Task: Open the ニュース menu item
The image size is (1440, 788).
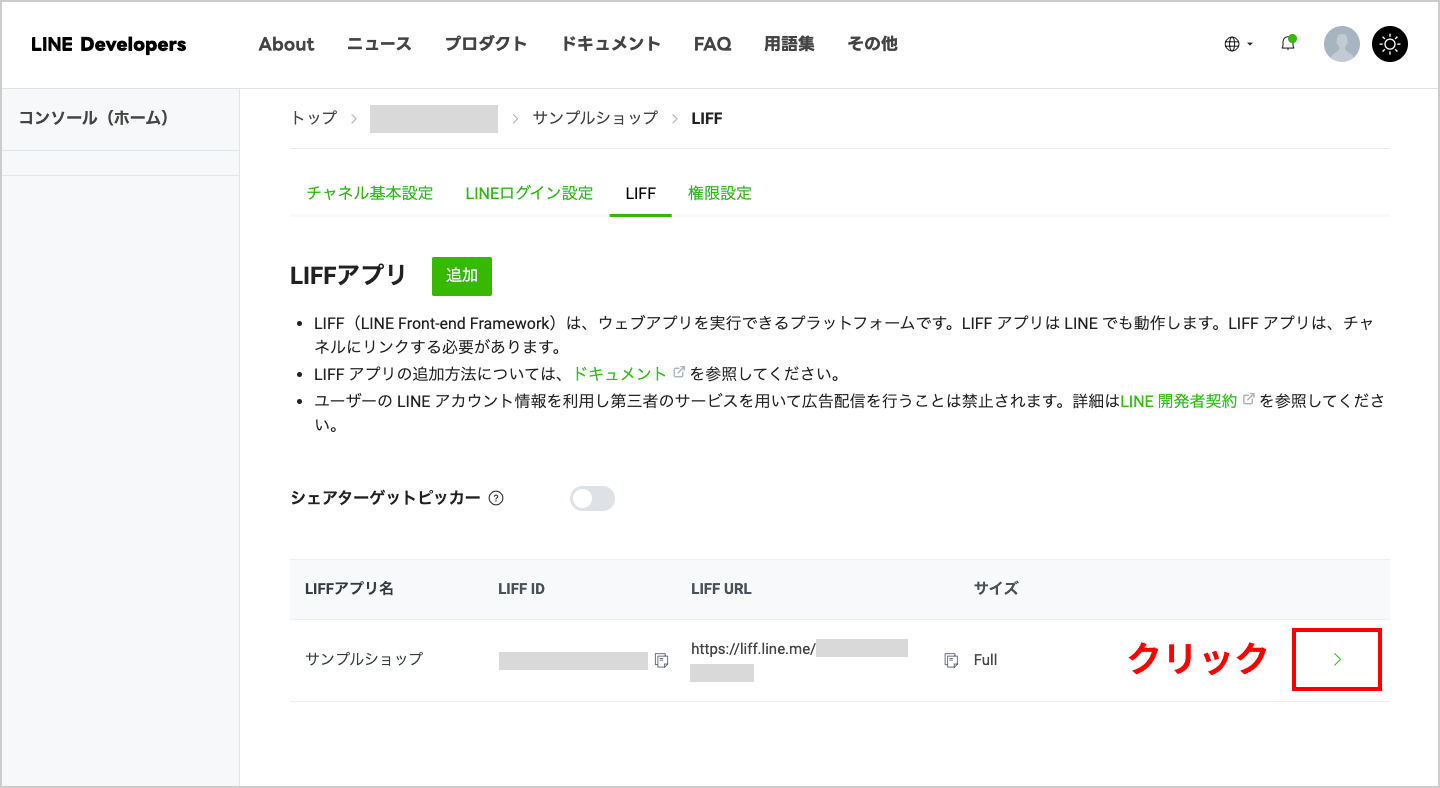Action: pos(379,44)
